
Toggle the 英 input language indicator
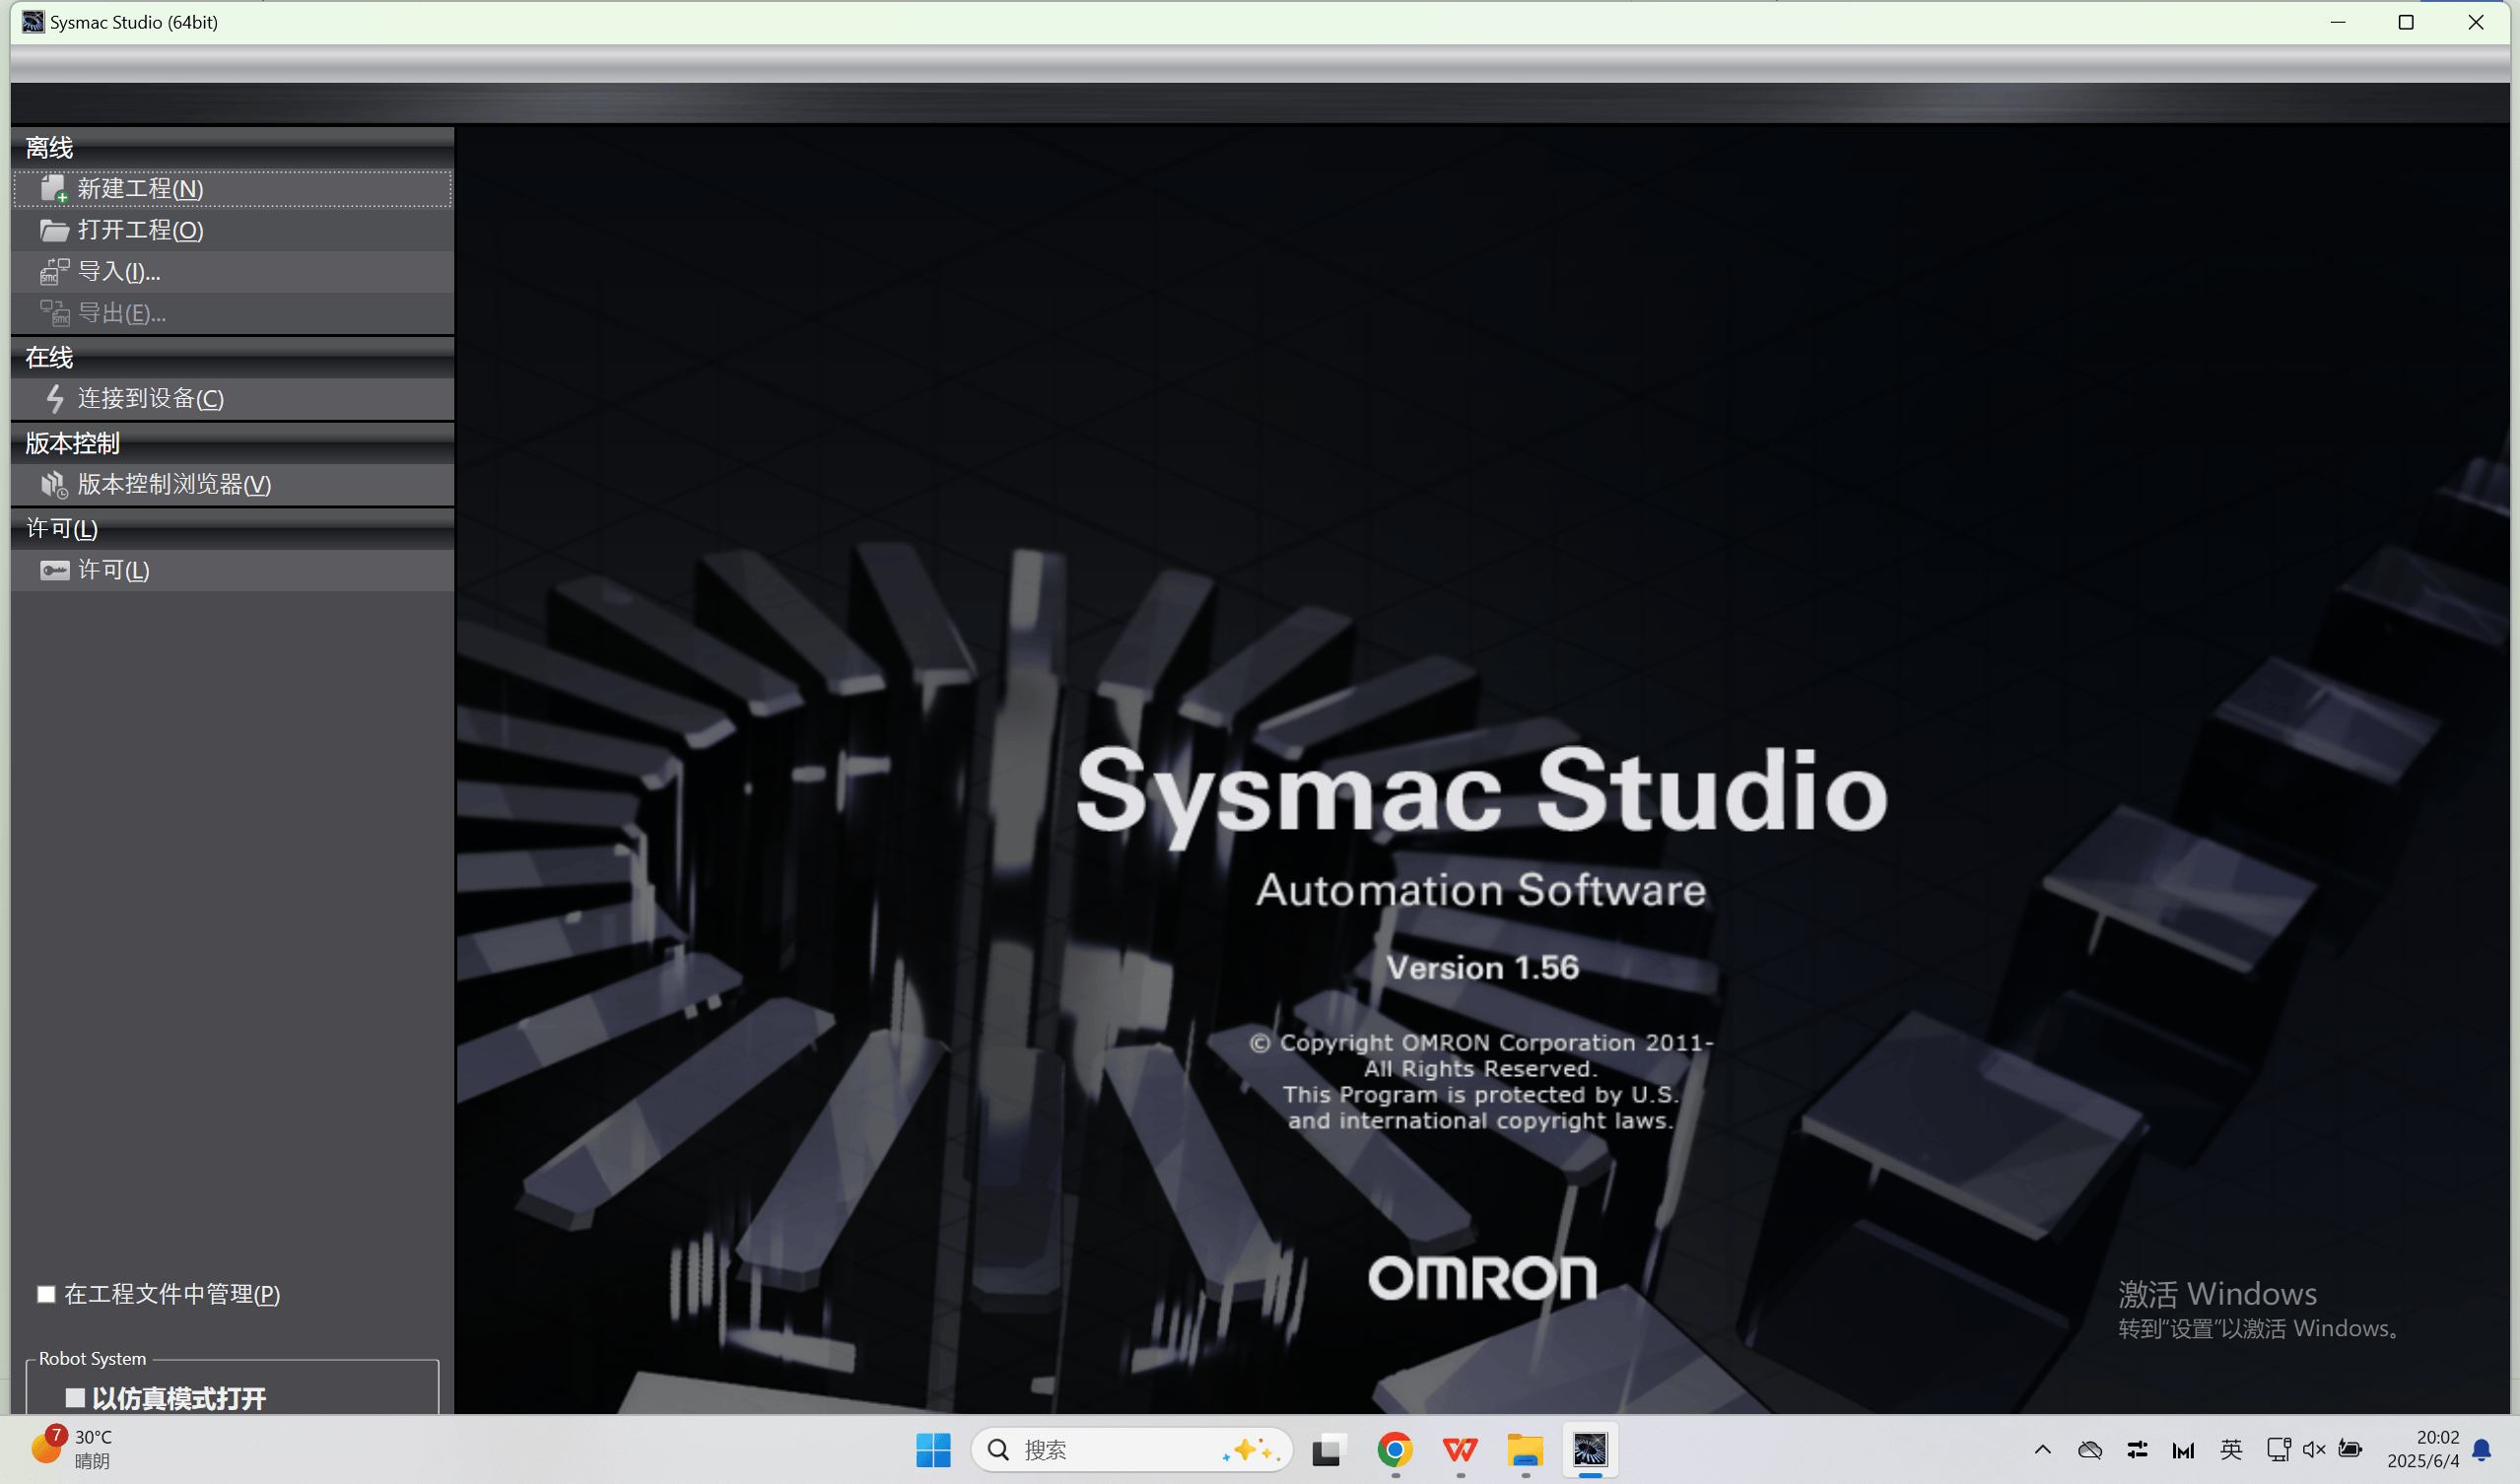[2230, 1450]
